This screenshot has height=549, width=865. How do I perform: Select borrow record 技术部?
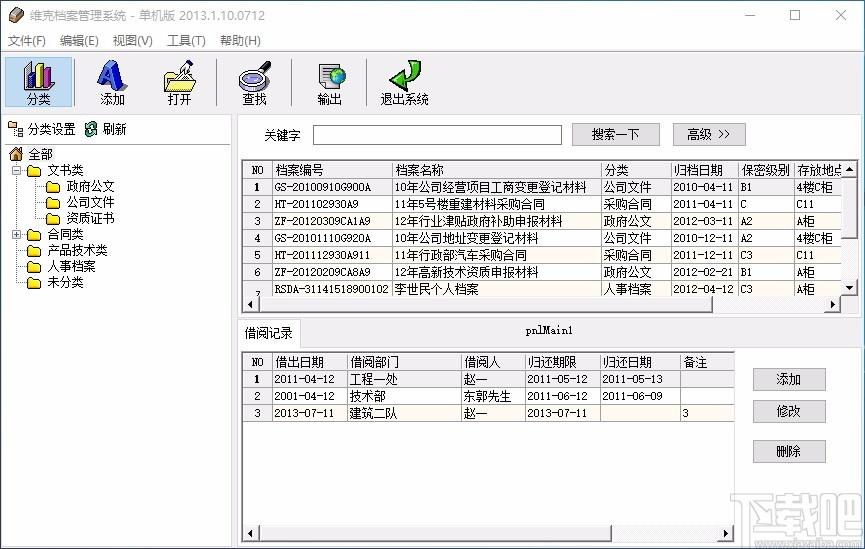click(489, 396)
